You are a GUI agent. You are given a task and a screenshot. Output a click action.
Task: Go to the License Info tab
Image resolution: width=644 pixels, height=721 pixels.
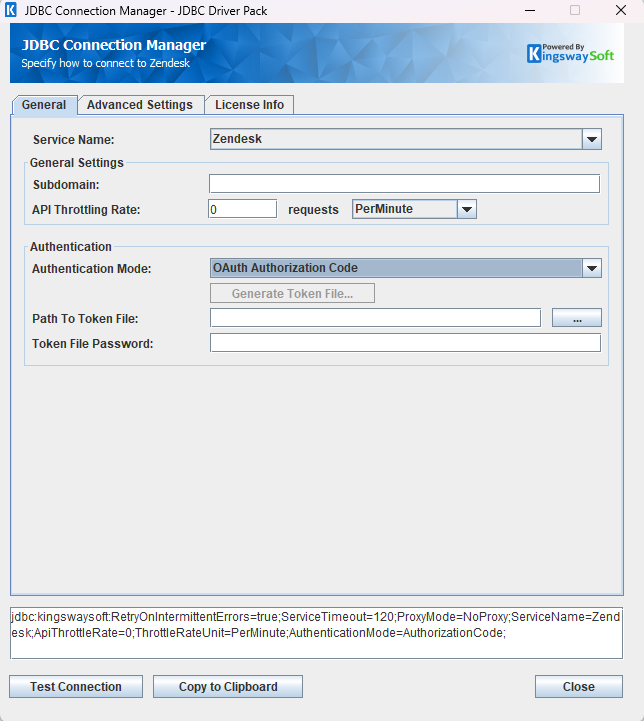(x=249, y=105)
